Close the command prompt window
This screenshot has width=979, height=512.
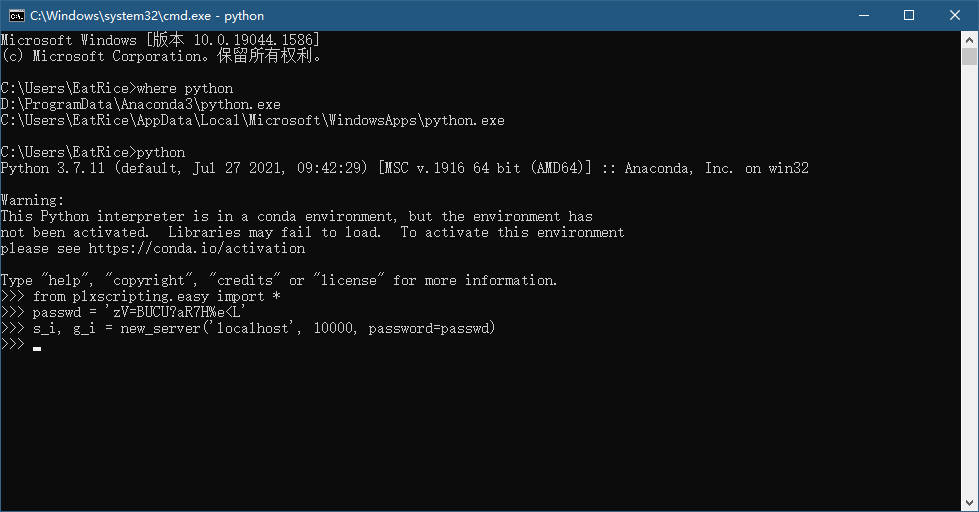pyautogui.click(x=955, y=16)
